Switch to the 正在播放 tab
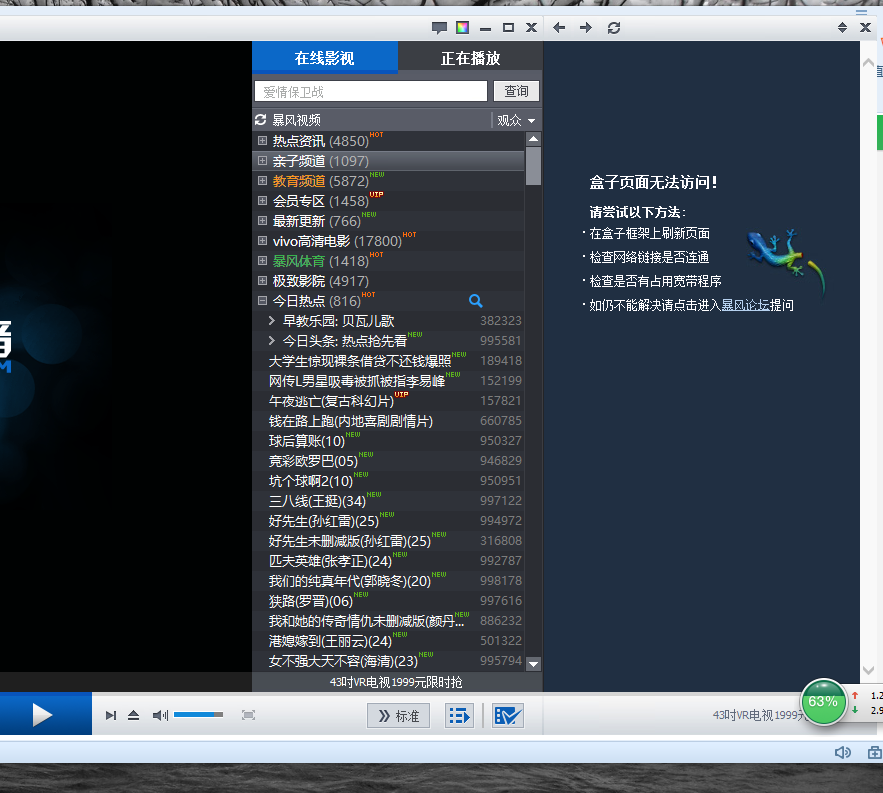 tap(470, 57)
